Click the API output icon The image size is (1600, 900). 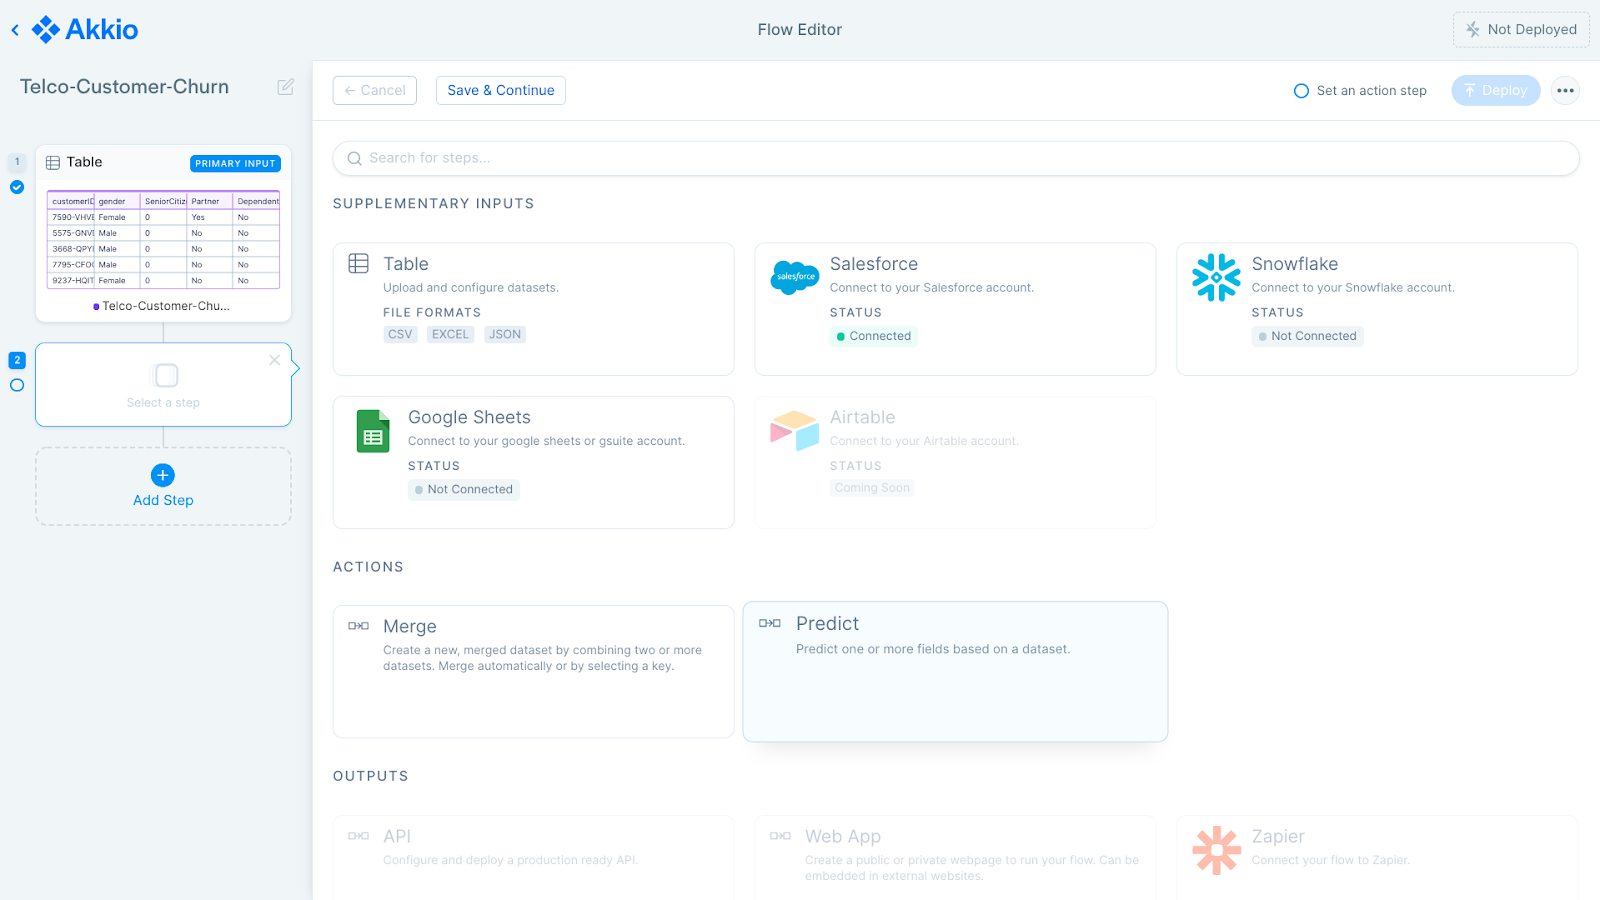click(x=359, y=836)
